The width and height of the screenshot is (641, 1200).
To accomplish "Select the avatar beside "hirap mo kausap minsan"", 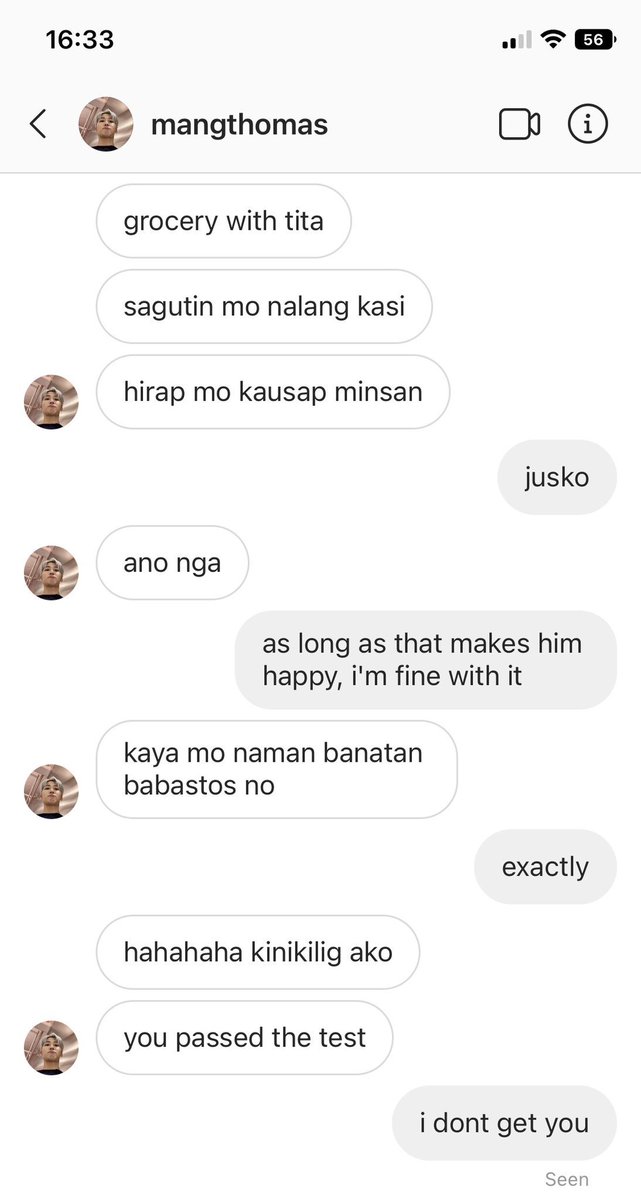I will [51, 402].
